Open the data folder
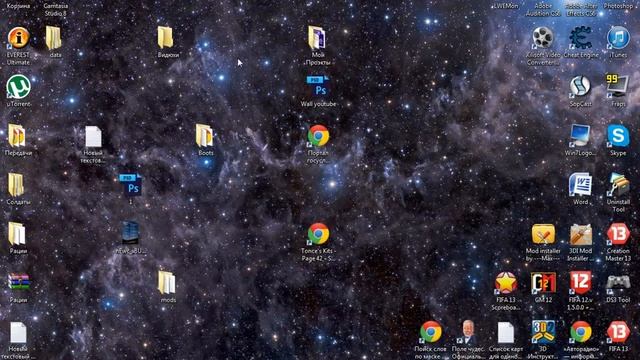 54,38
